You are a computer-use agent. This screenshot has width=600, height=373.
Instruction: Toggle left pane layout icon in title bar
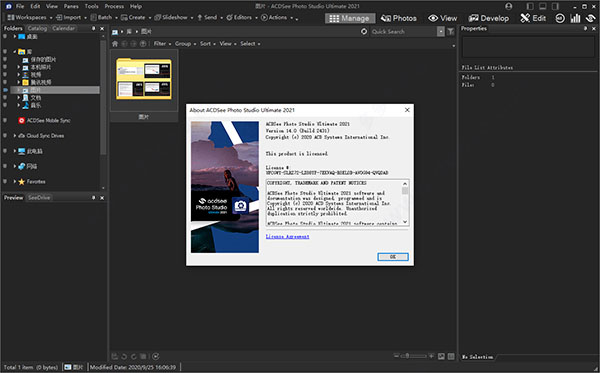click(530, 6)
